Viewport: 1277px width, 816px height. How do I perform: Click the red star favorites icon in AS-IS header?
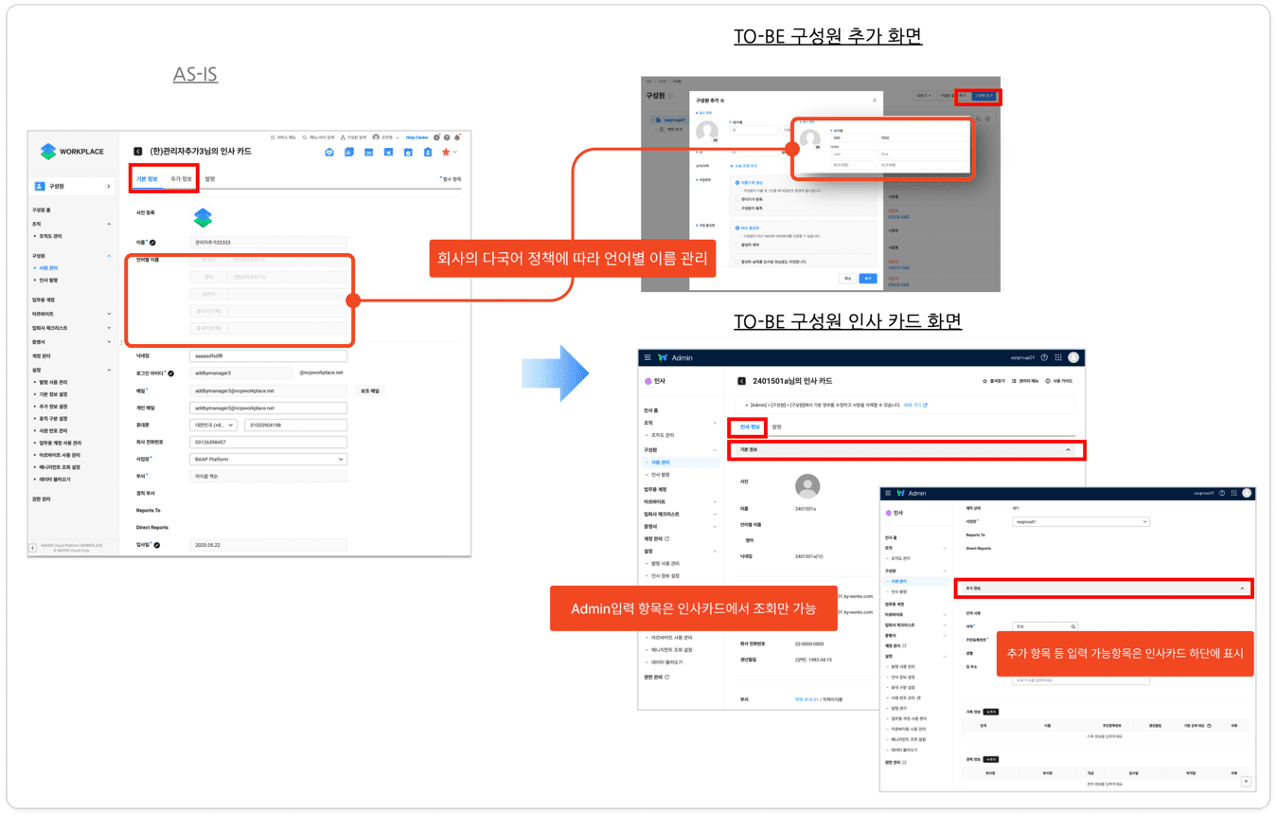[x=446, y=152]
